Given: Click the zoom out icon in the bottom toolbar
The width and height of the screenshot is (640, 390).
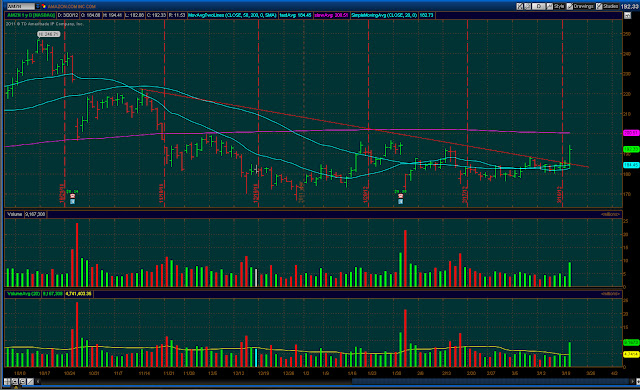Looking at the screenshot, I should click(22, 382).
